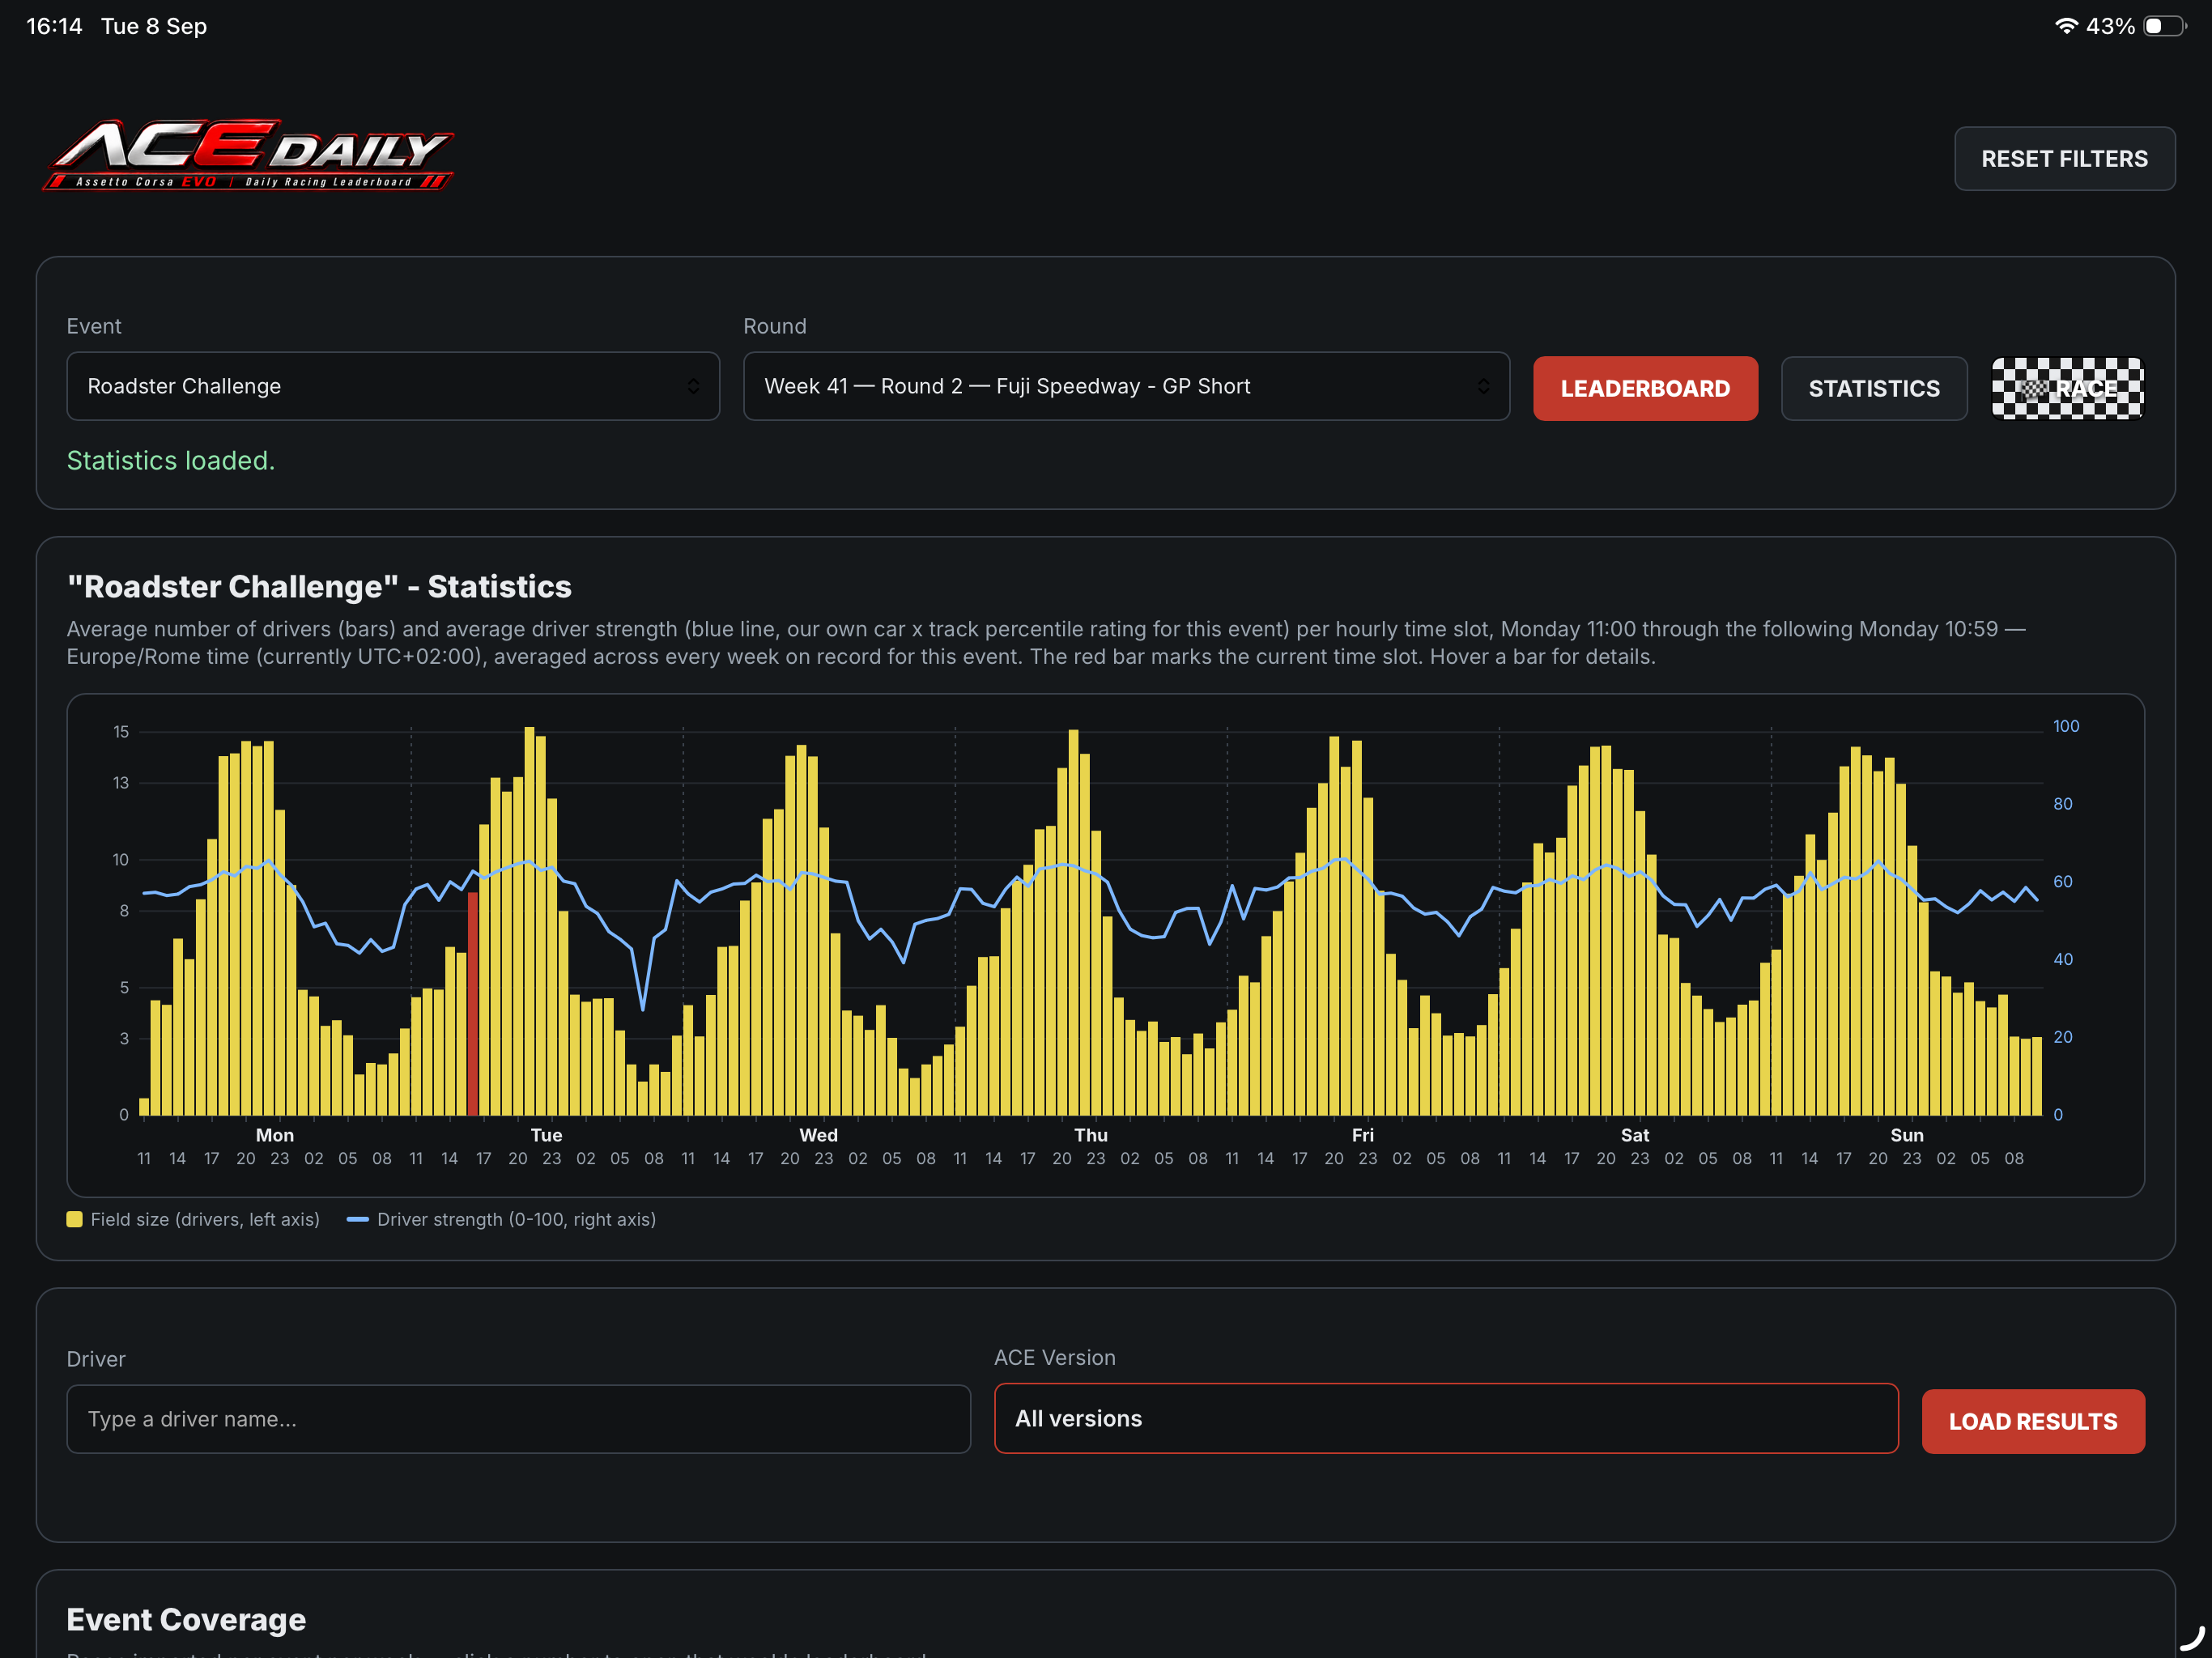This screenshot has width=2212, height=1658.
Task: Click the 'Sat' day label on chart axis
Action: tap(1635, 1135)
